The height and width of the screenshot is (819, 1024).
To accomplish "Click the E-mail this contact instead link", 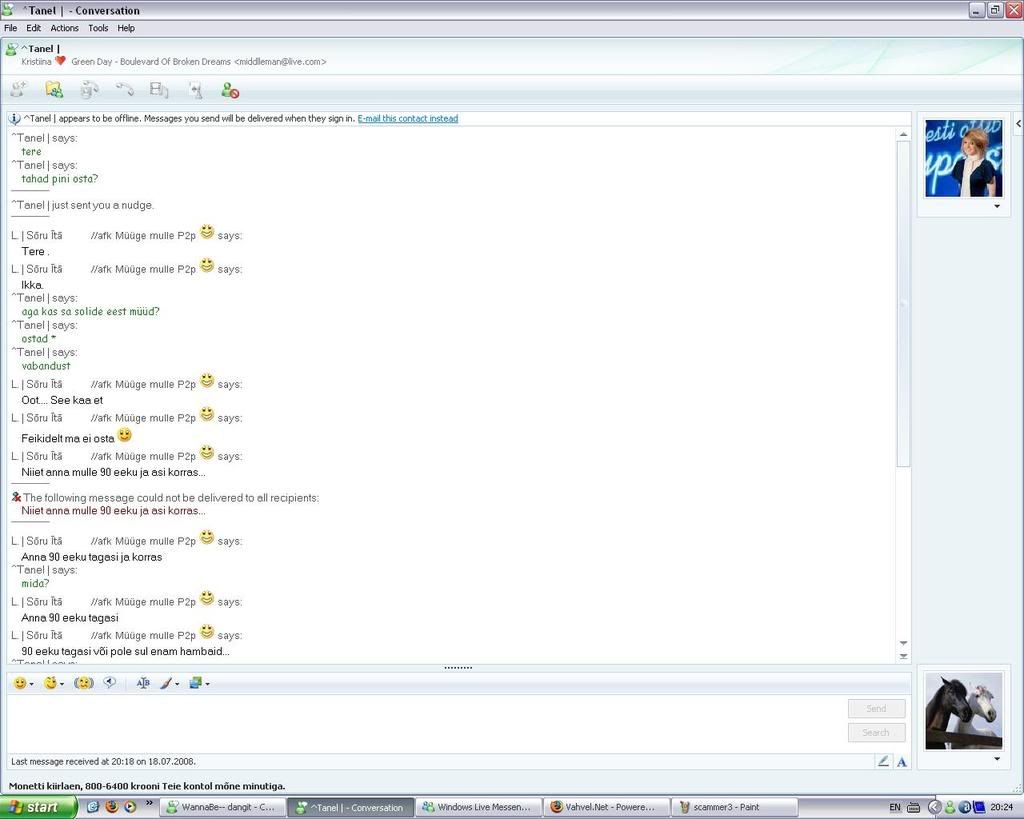I will pyautogui.click(x=407, y=118).
